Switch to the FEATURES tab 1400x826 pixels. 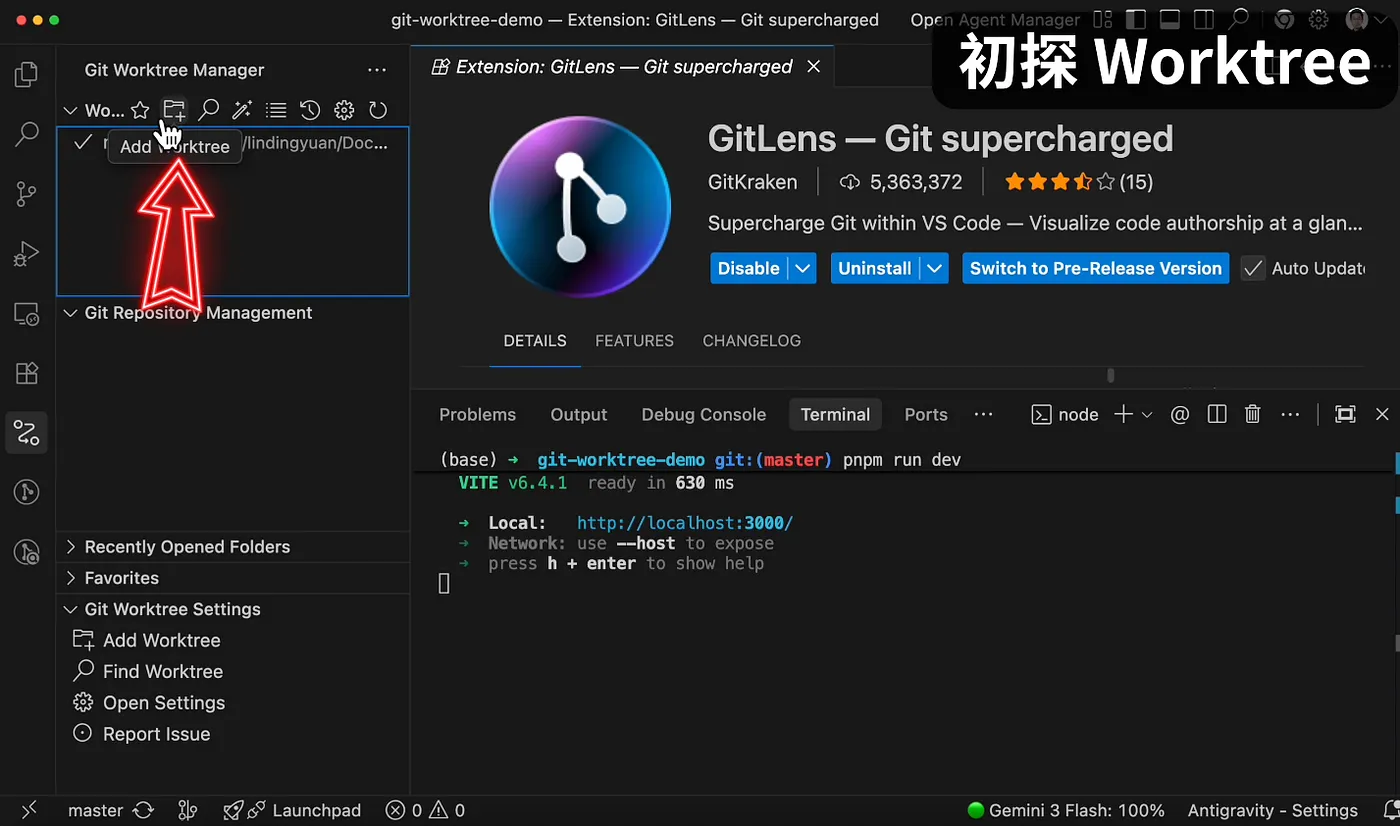(x=634, y=341)
